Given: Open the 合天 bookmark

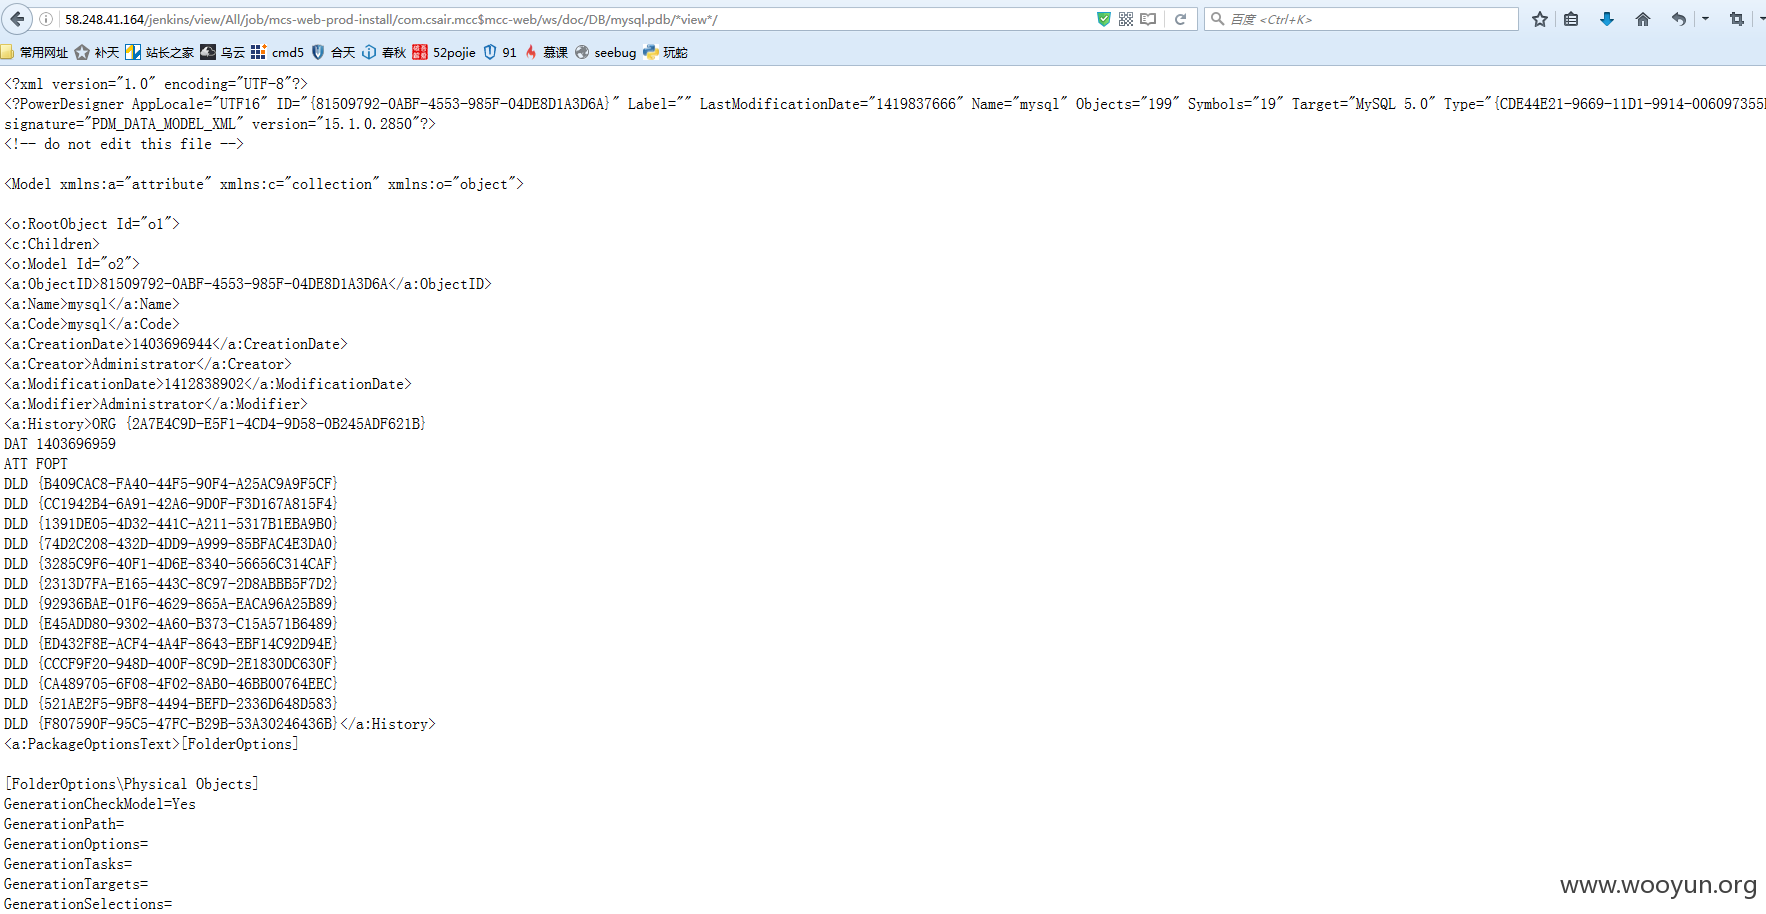Looking at the screenshot, I should click(x=333, y=52).
